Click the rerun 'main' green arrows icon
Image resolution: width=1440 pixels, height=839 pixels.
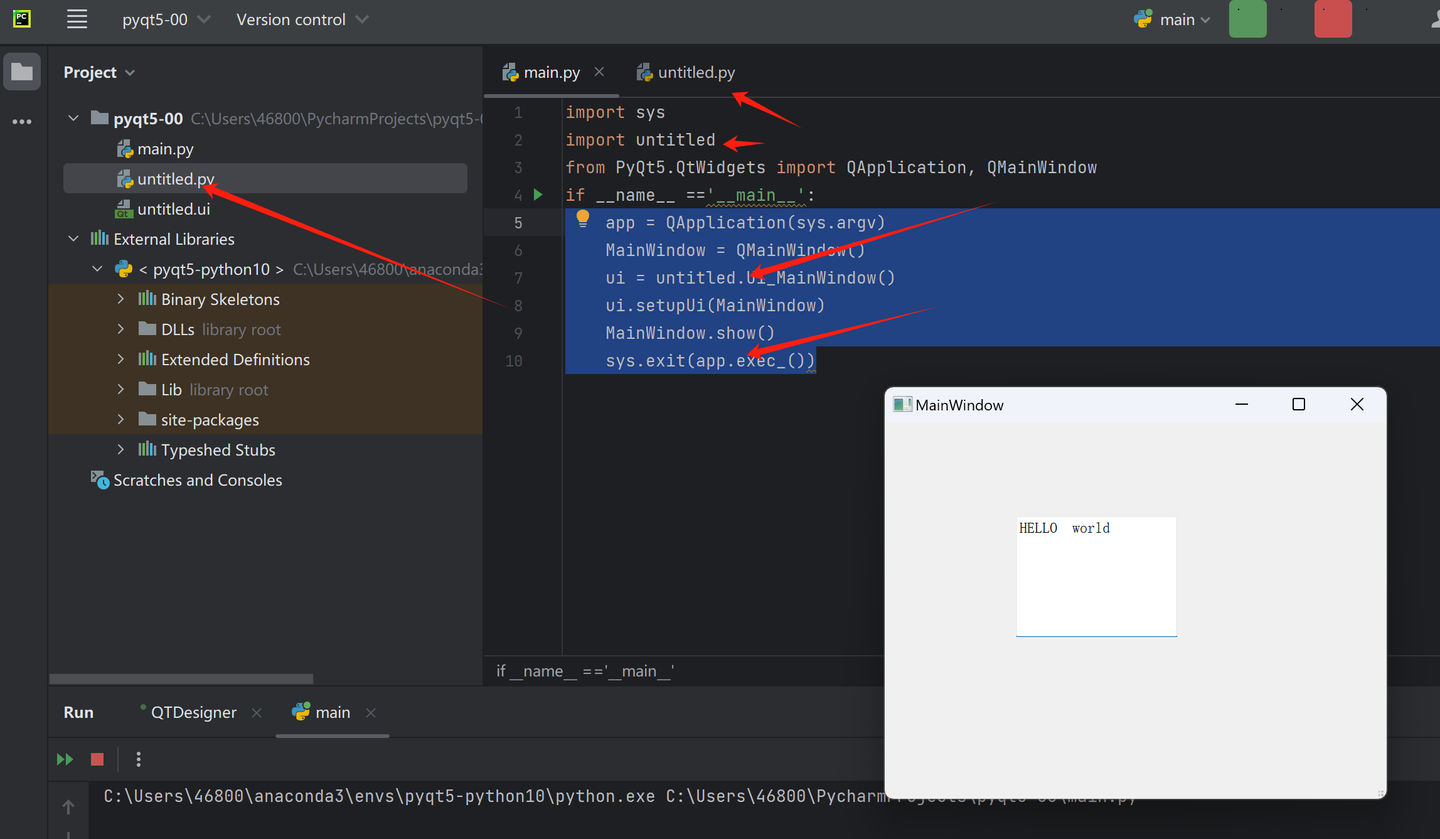(65, 760)
